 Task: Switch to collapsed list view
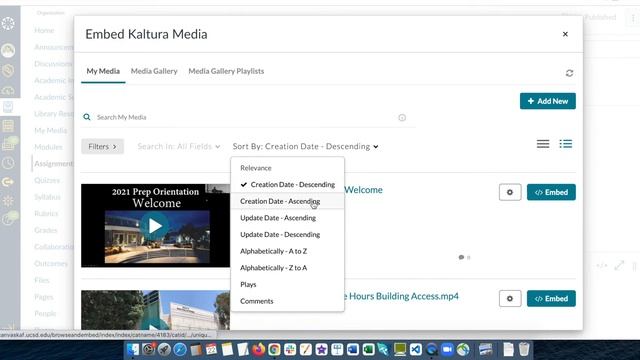coord(543,144)
